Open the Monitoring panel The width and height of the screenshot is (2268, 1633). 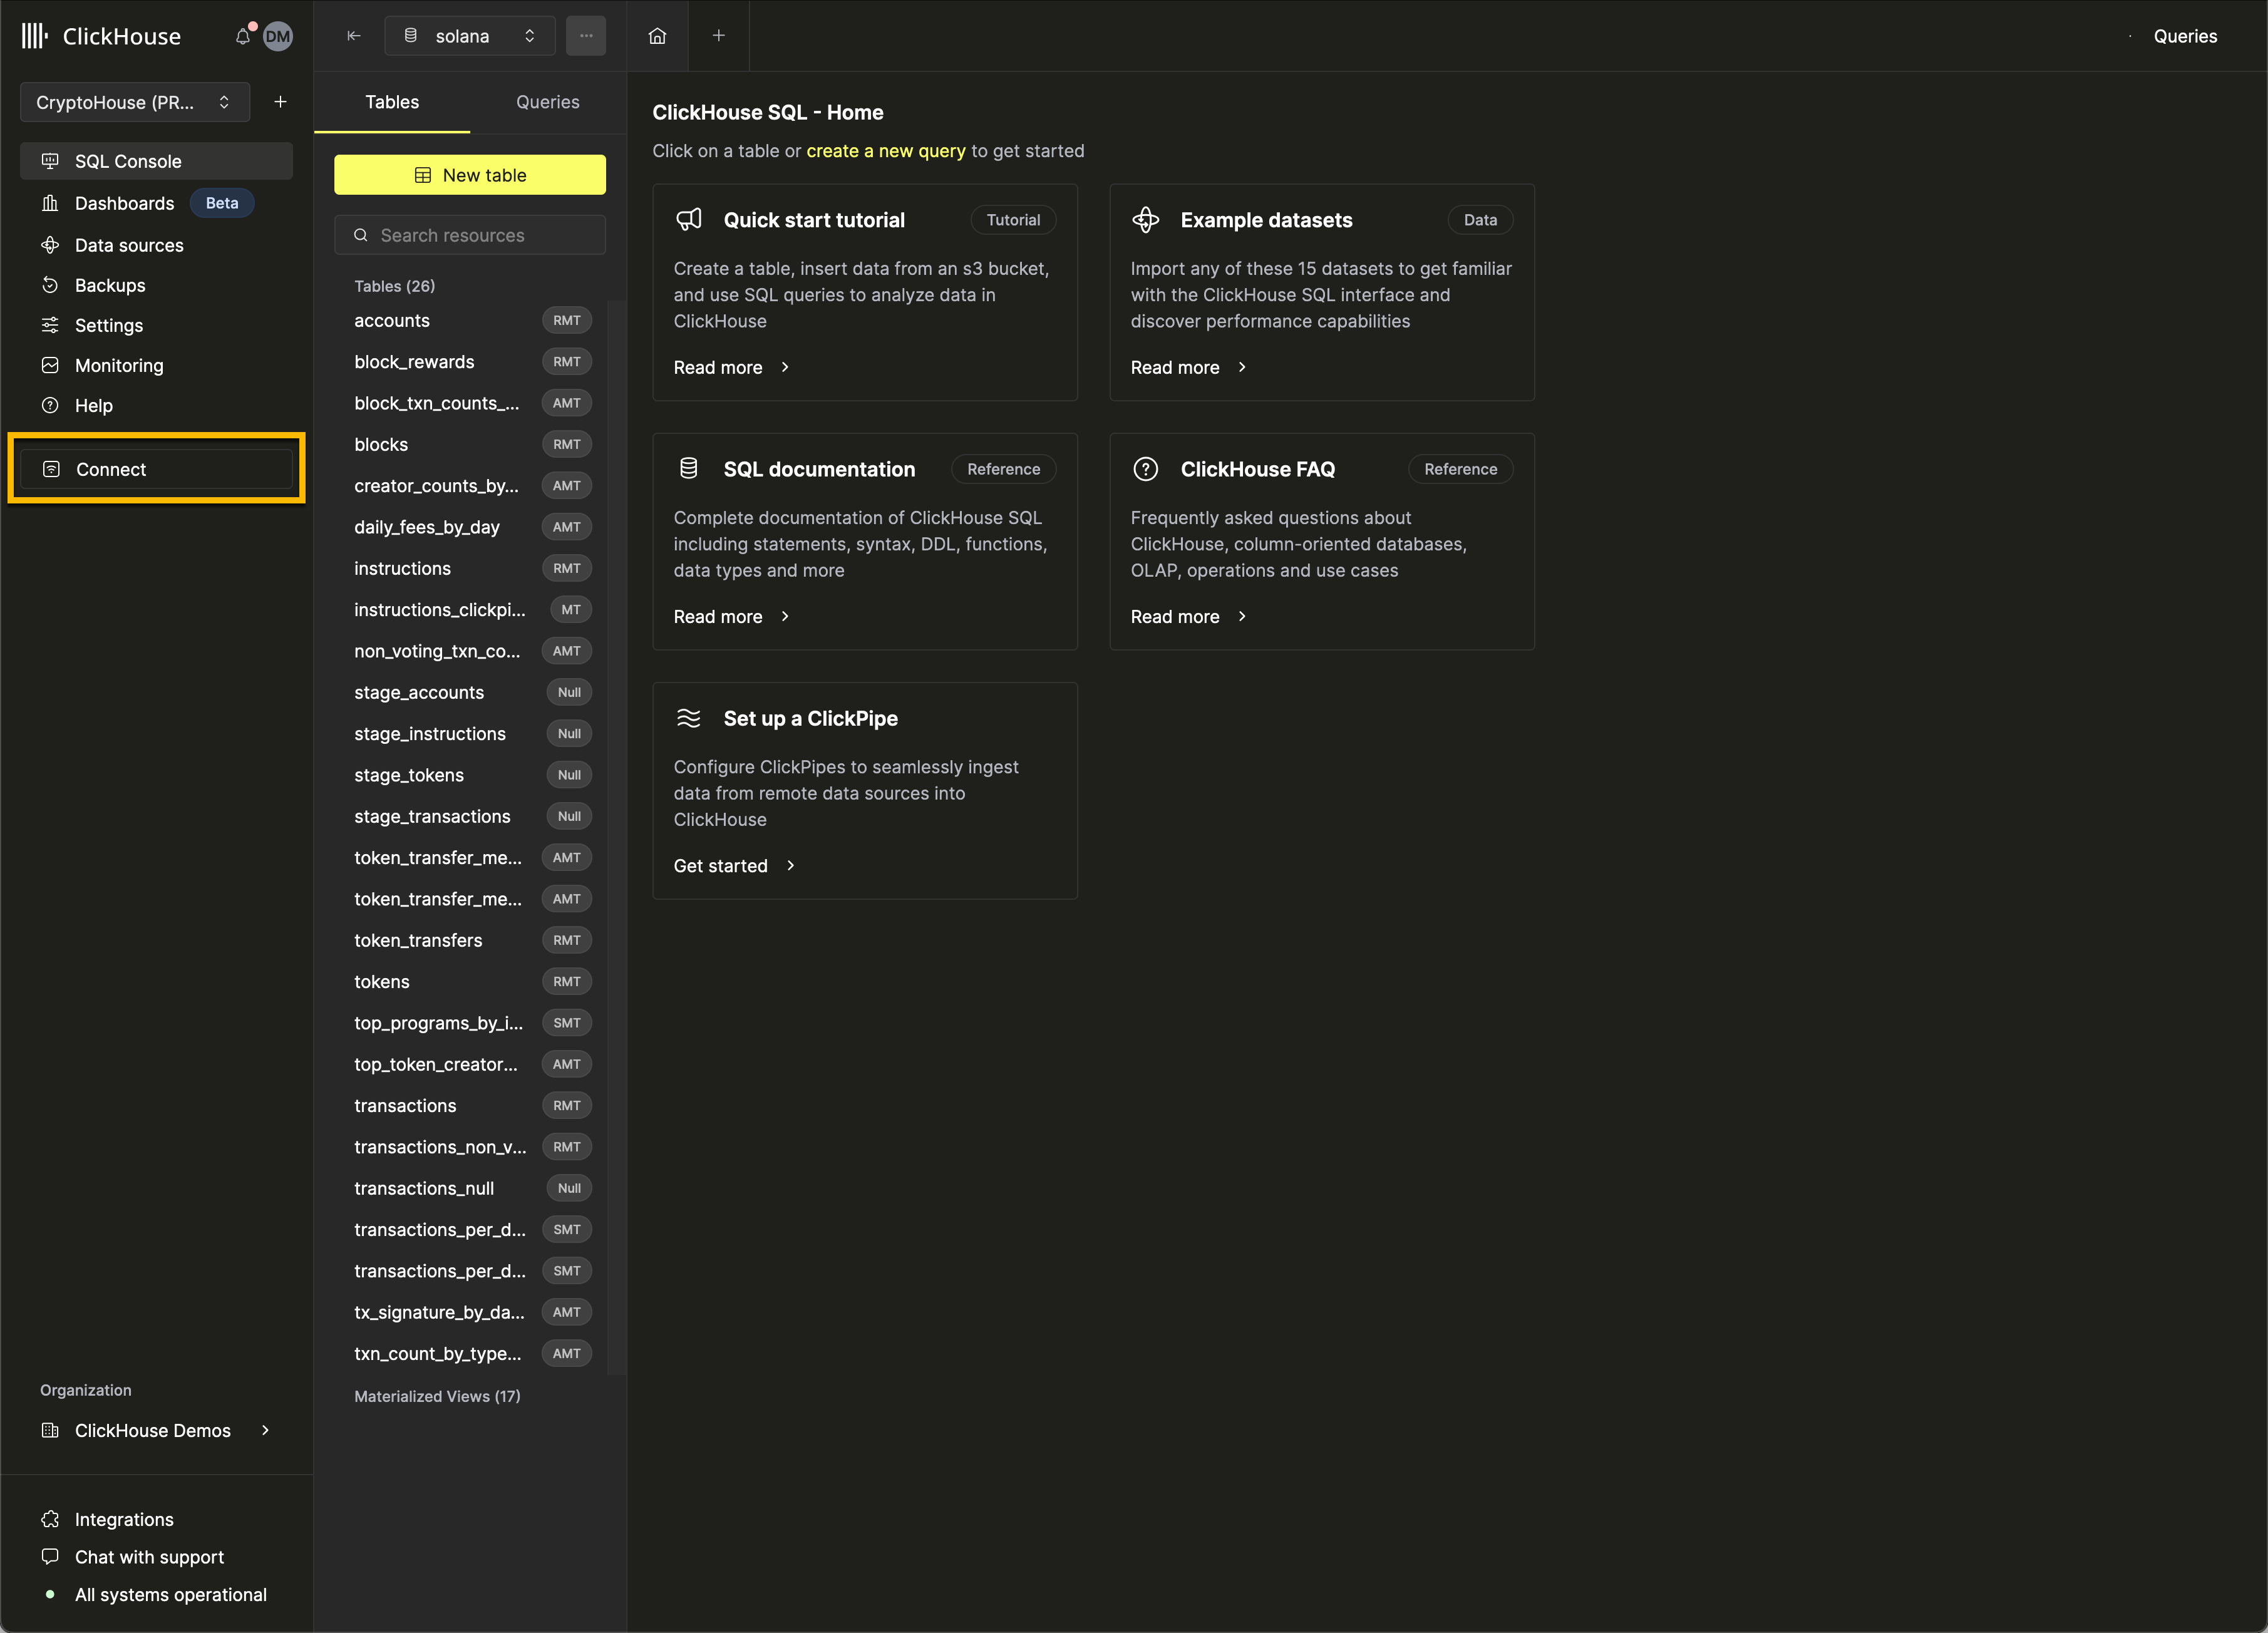click(118, 364)
